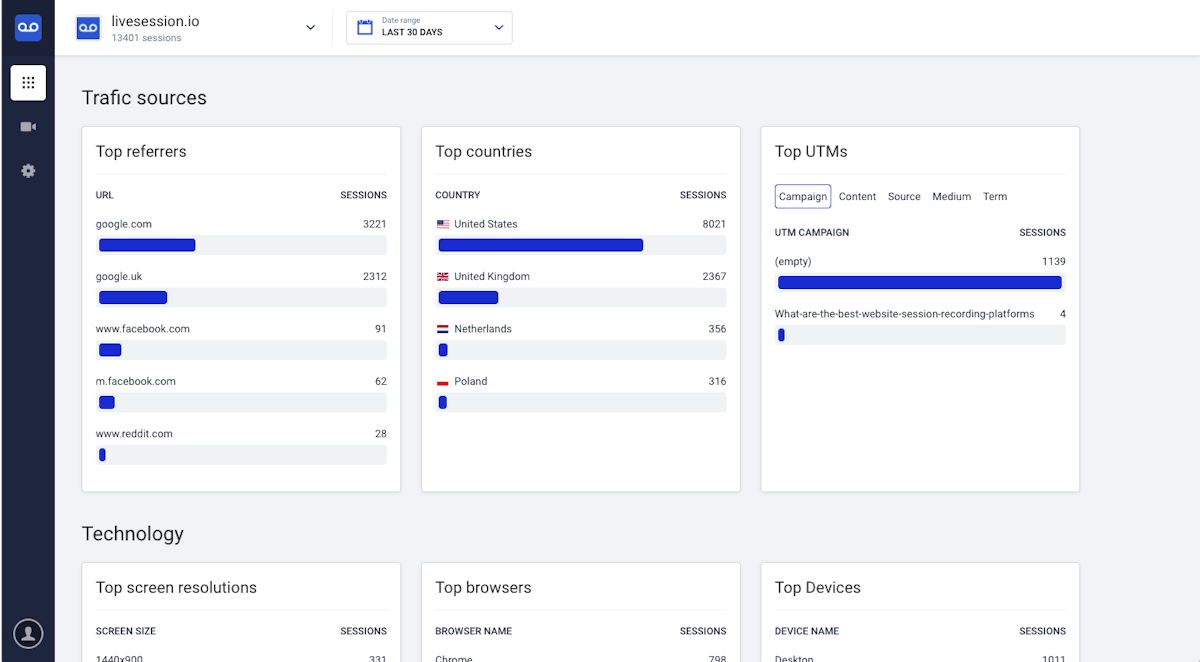
Task: Switch to the Source UTM tab
Action: (x=904, y=197)
